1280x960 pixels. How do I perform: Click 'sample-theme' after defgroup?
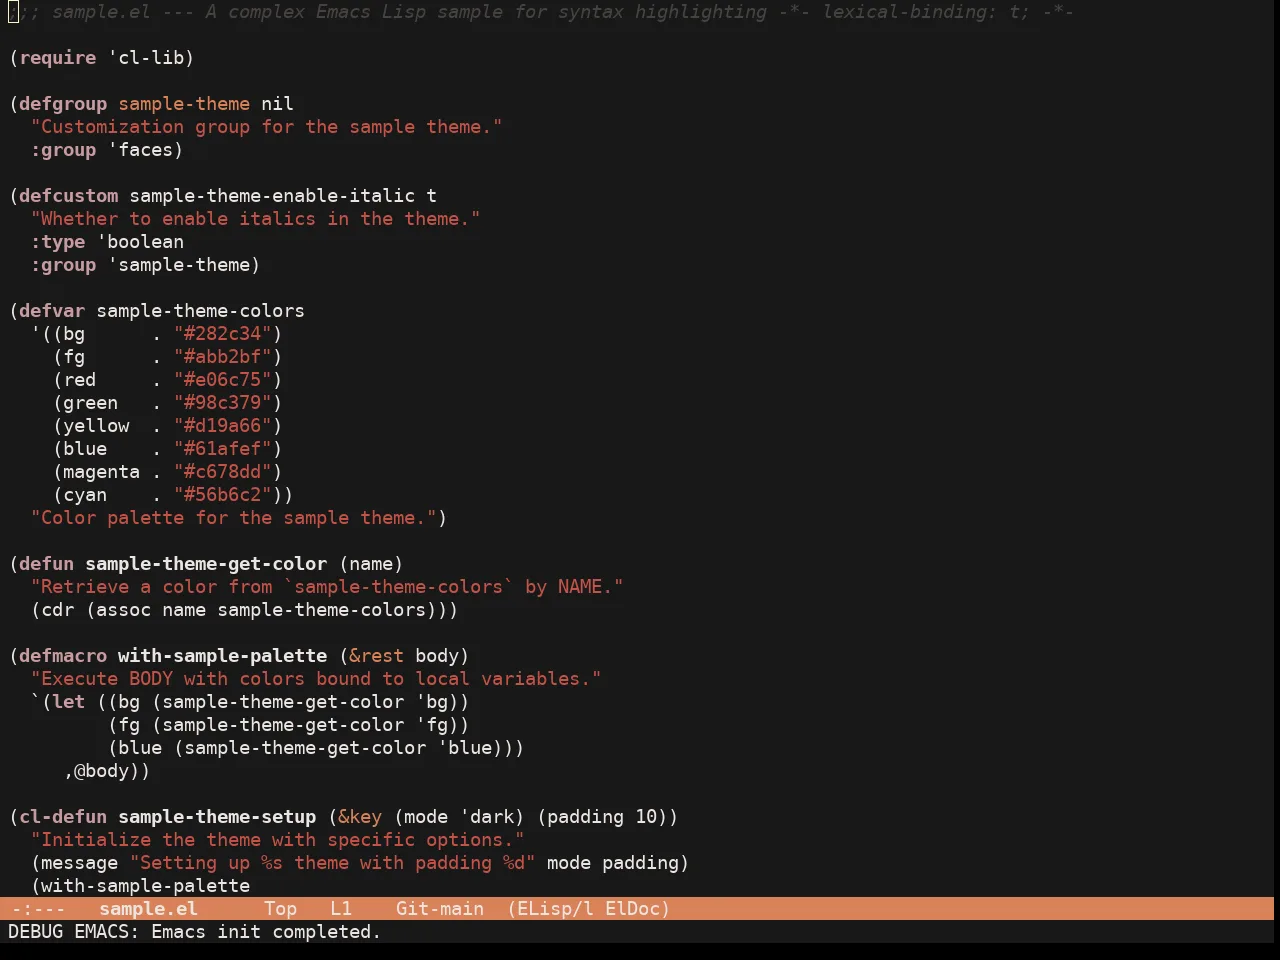pyautogui.click(x=184, y=104)
